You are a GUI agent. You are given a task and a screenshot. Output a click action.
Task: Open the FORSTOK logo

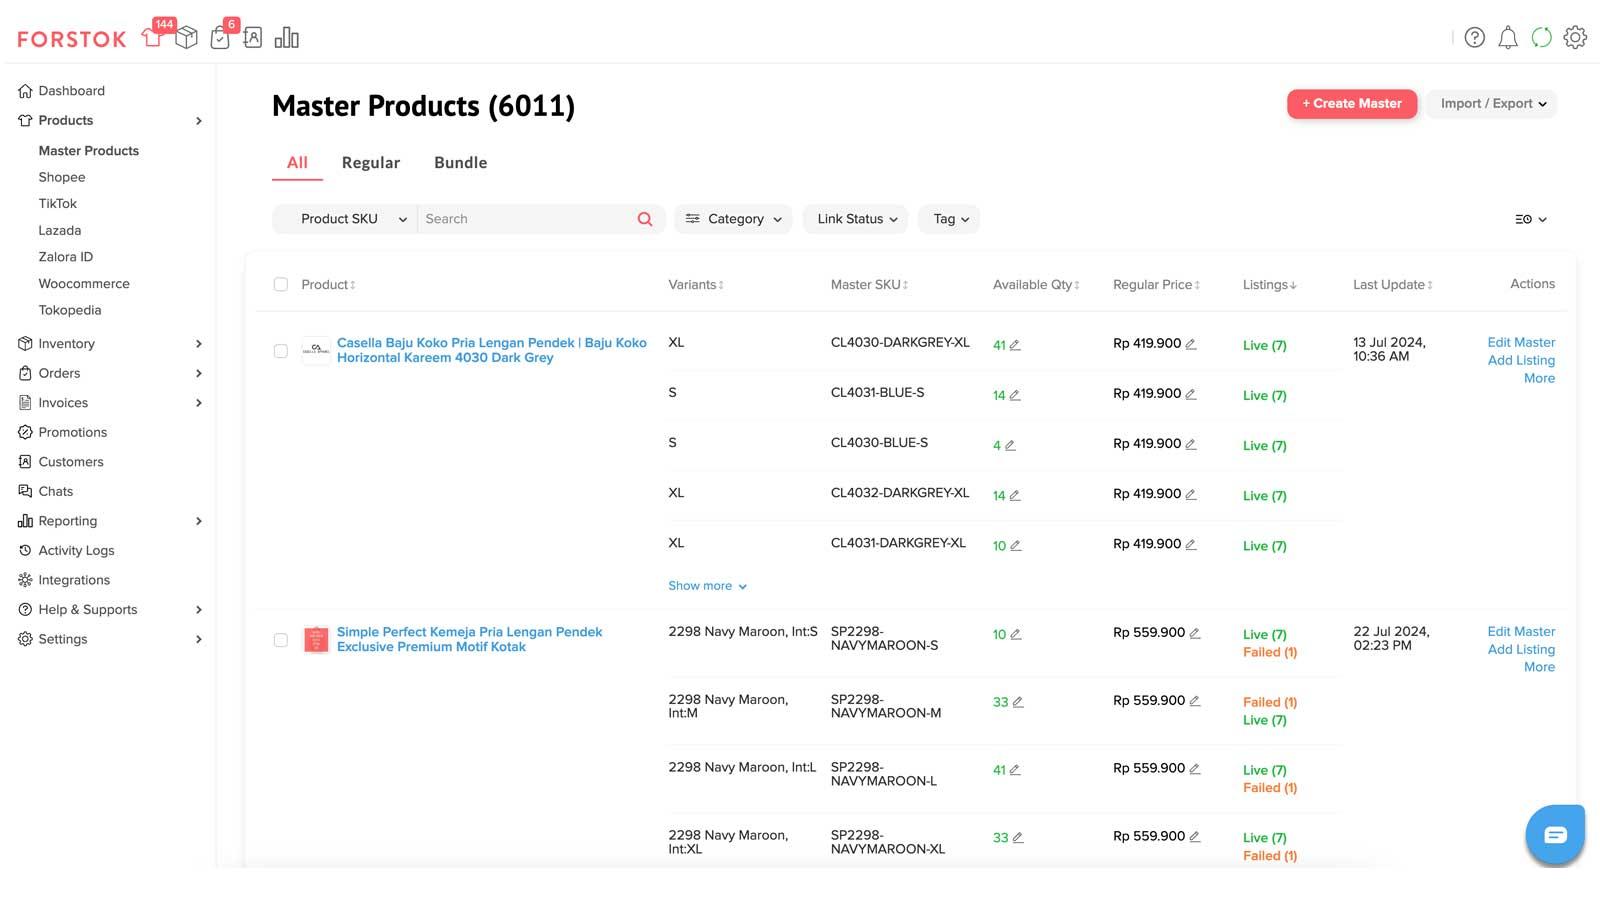click(70, 38)
